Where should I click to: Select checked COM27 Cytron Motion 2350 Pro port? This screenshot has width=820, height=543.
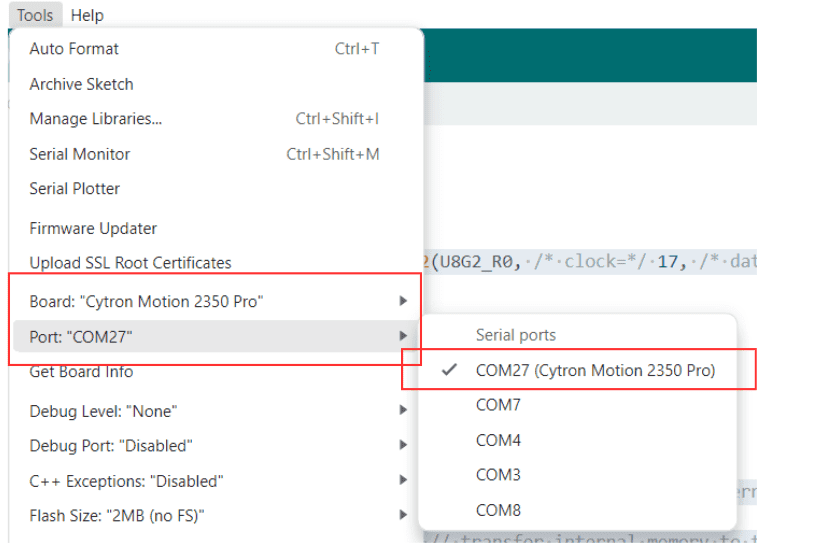coord(595,370)
